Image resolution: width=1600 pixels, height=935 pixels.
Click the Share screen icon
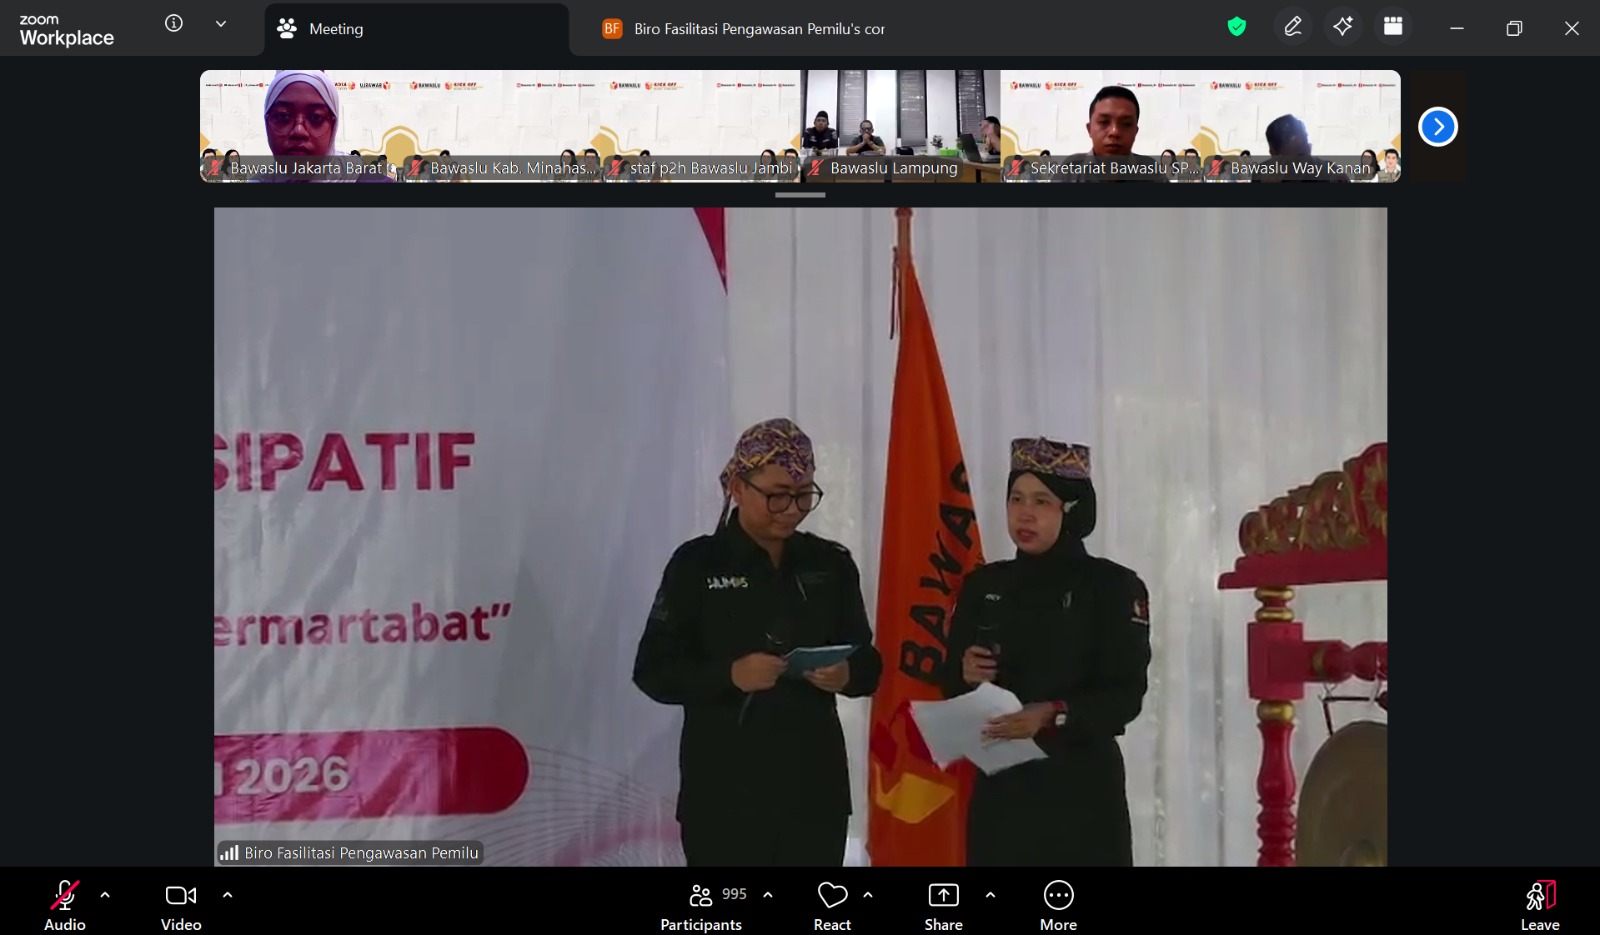(943, 894)
